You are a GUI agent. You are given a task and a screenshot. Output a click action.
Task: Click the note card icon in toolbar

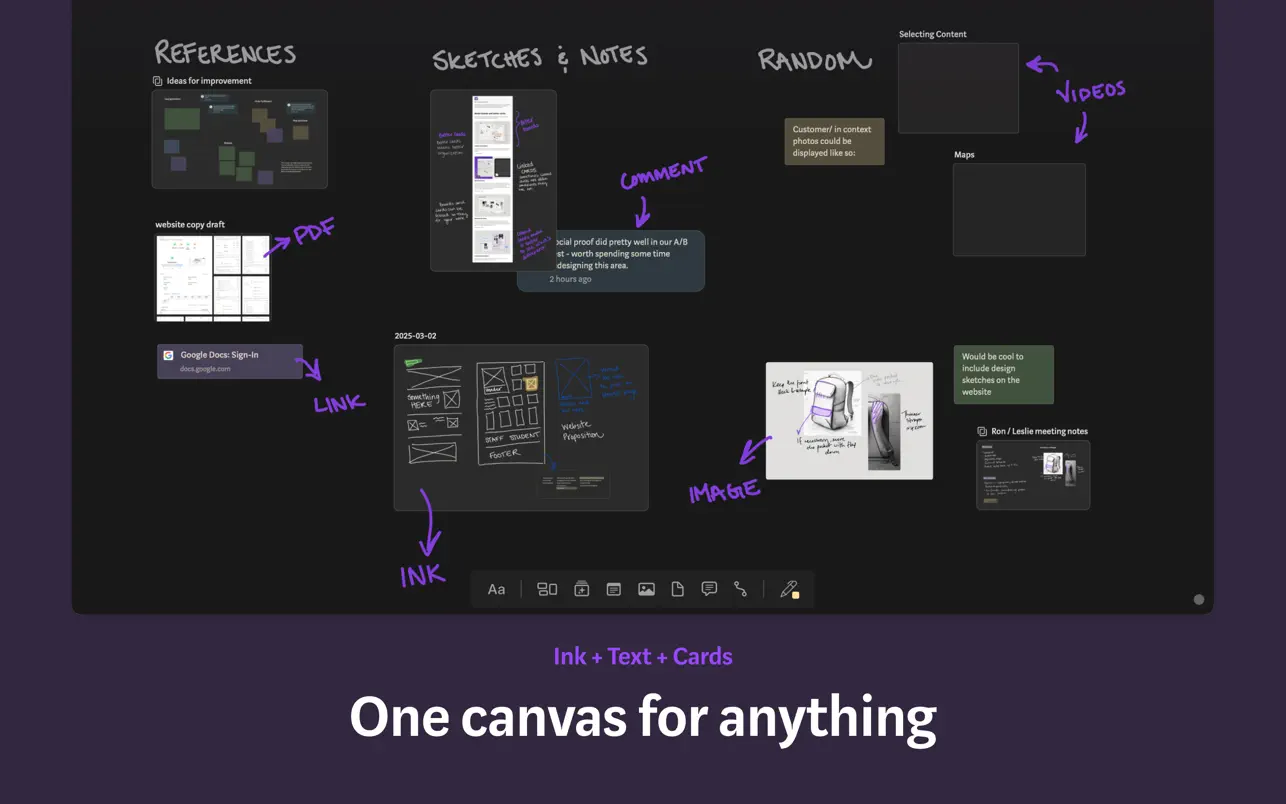tap(614, 589)
